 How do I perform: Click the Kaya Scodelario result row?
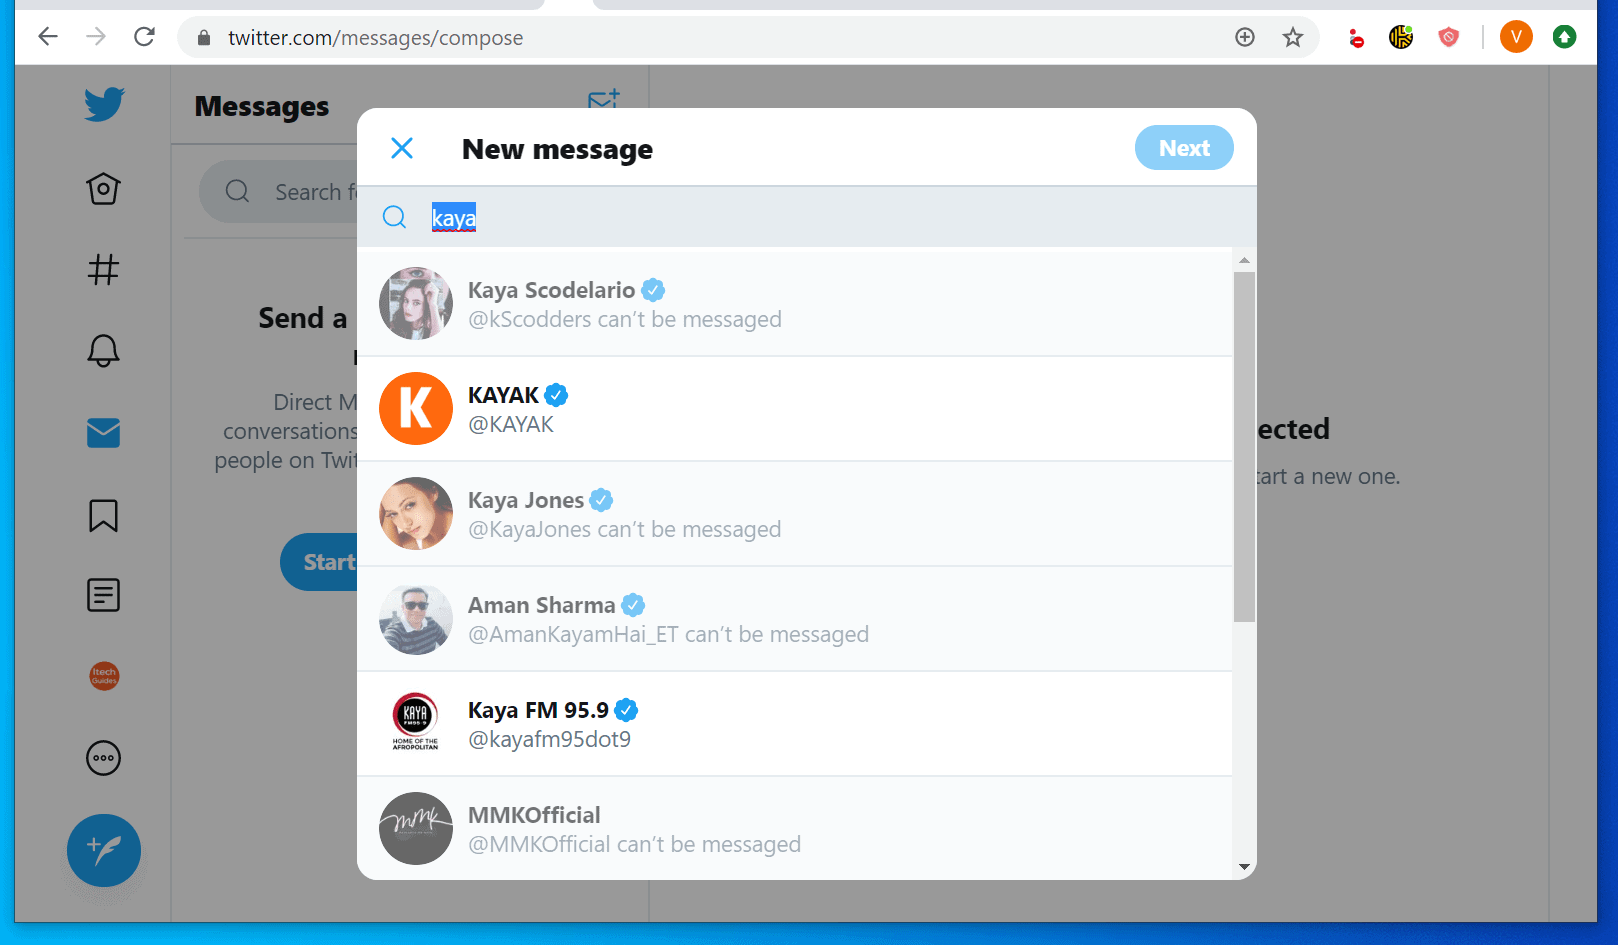[794, 303]
